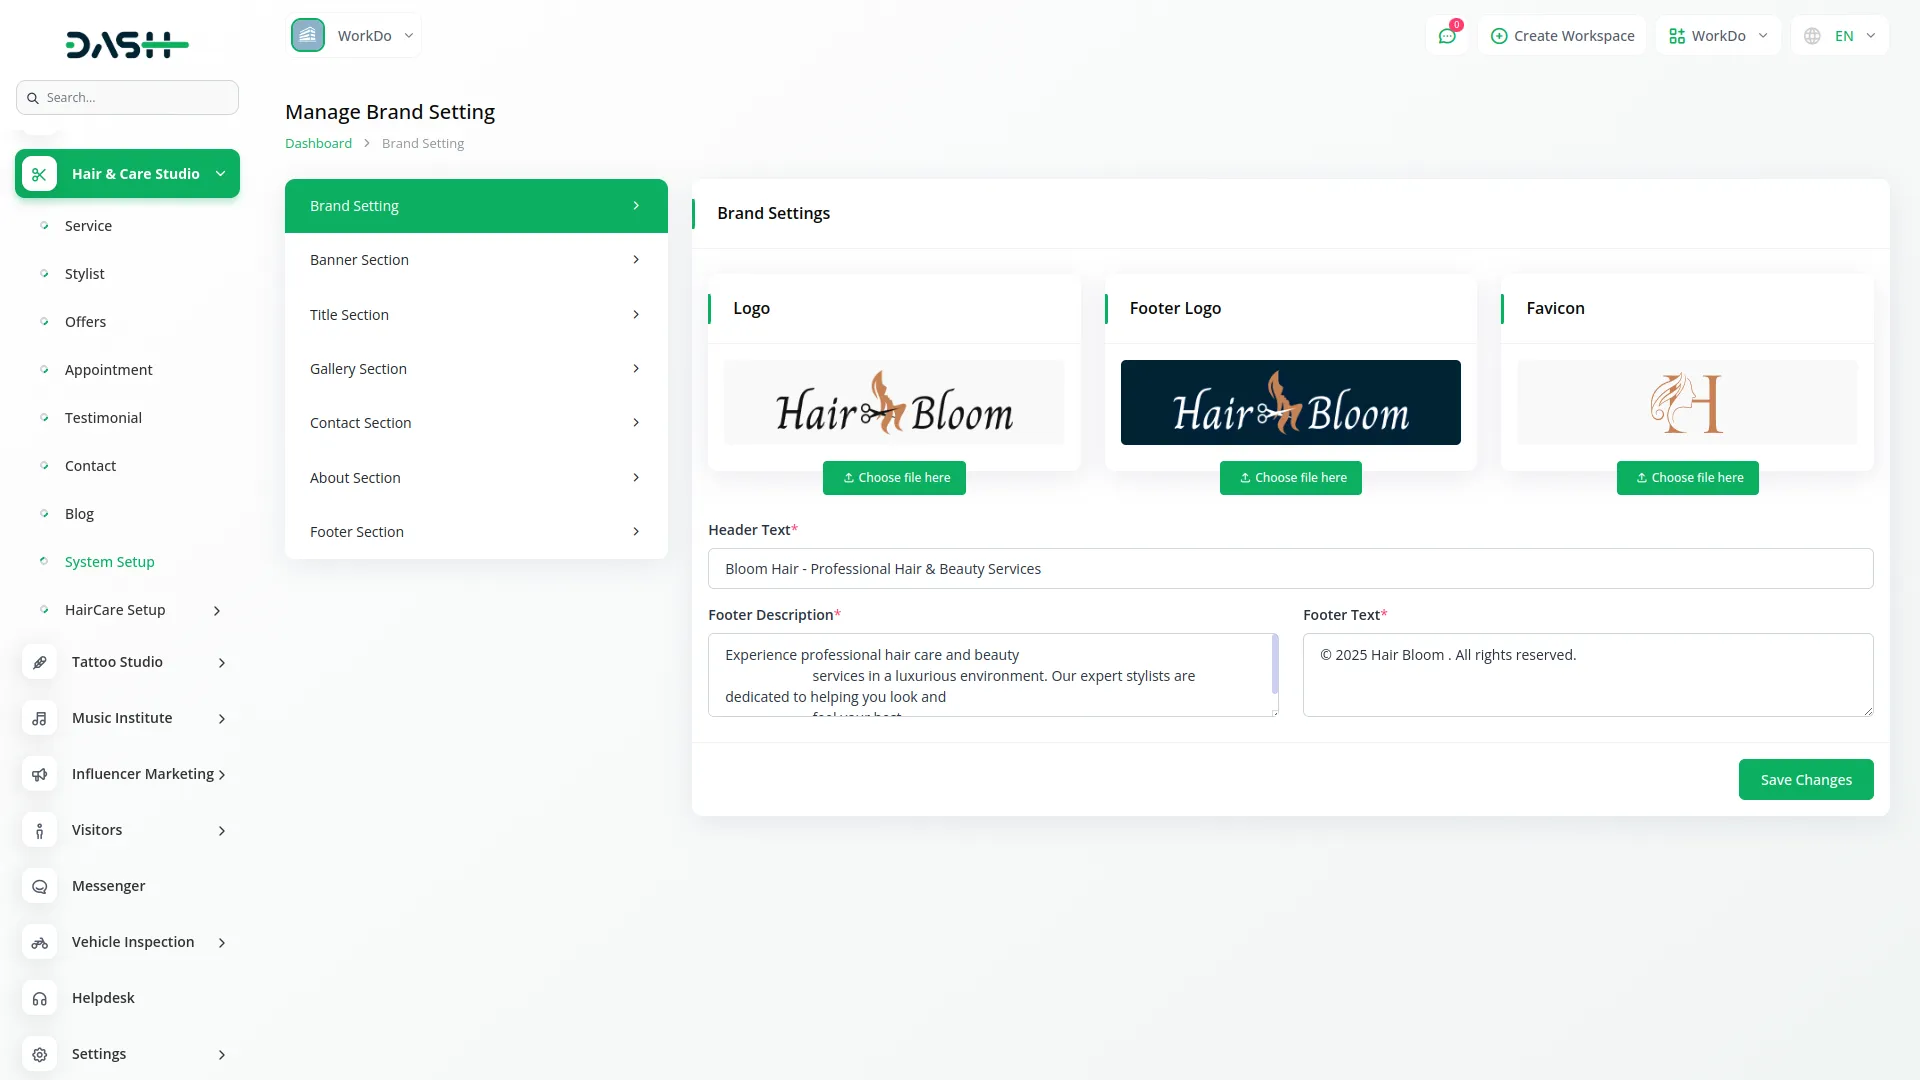Image resolution: width=1920 pixels, height=1080 pixels.
Task: Select the Hair Bloom footer logo thumbnail
Action: click(x=1290, y=402)
